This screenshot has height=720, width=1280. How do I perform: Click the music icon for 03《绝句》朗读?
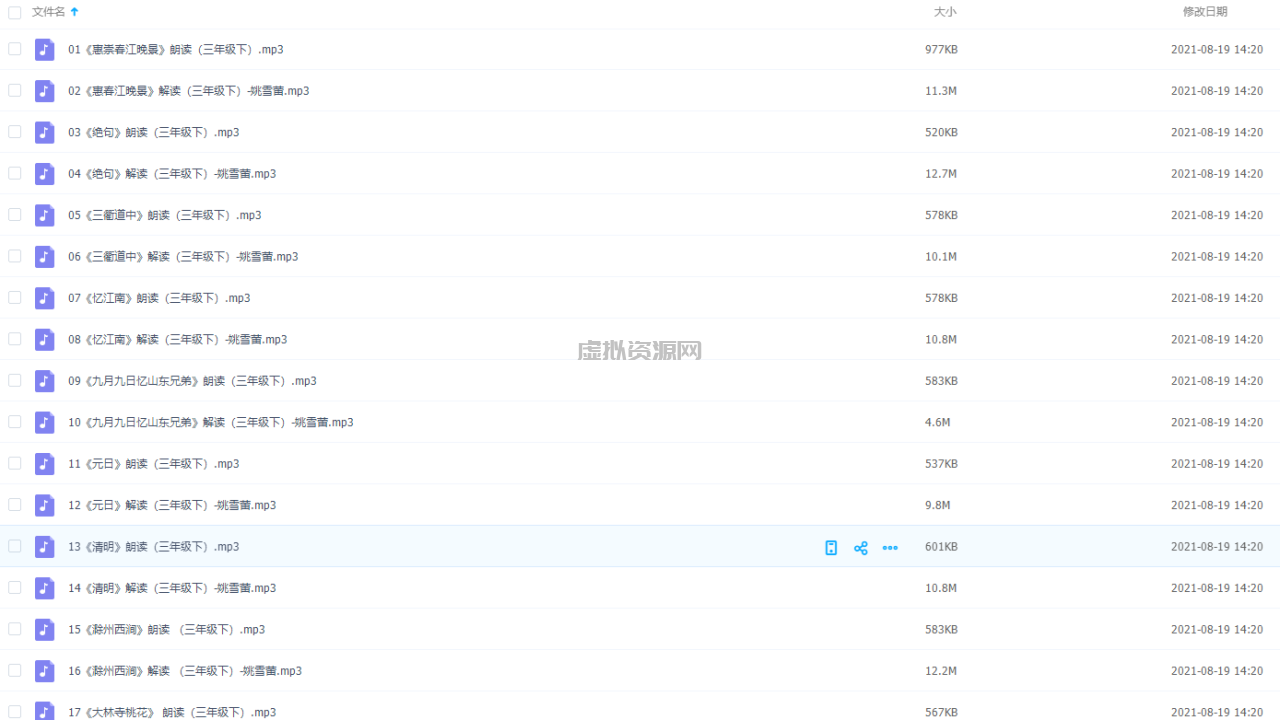click(44, 132)
